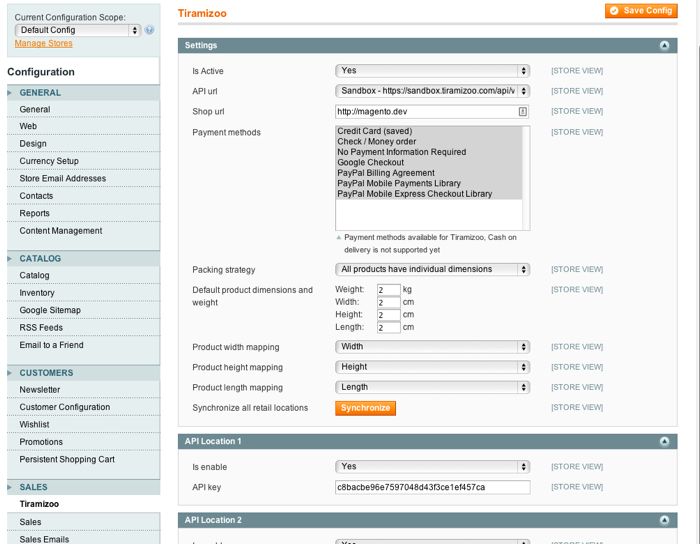700x544 pixels.
Task: Open the Inventory configuration tab
Action: click(x=83, y=293)
